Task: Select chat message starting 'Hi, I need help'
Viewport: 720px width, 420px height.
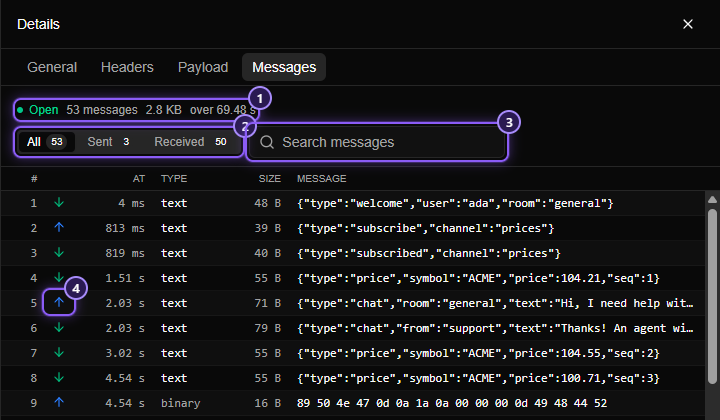Action: pyautogui.click(x=353, y=303)
